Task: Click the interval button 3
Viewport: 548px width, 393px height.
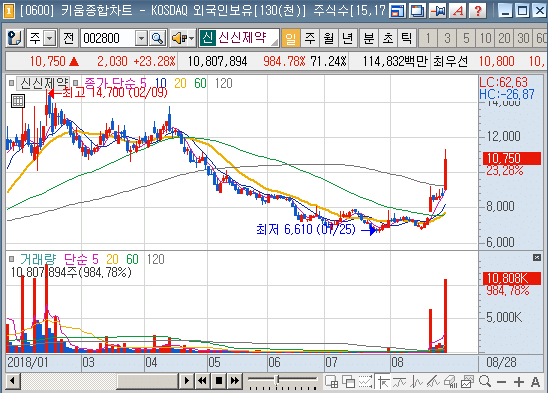Action: tap(447, 38)
